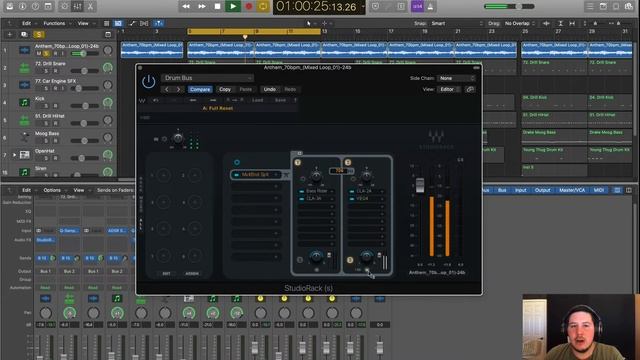The height and width of the screenshot is (360, 640).
Task: Click the Copy button in plugin header
Action: (x=225, y=89)
